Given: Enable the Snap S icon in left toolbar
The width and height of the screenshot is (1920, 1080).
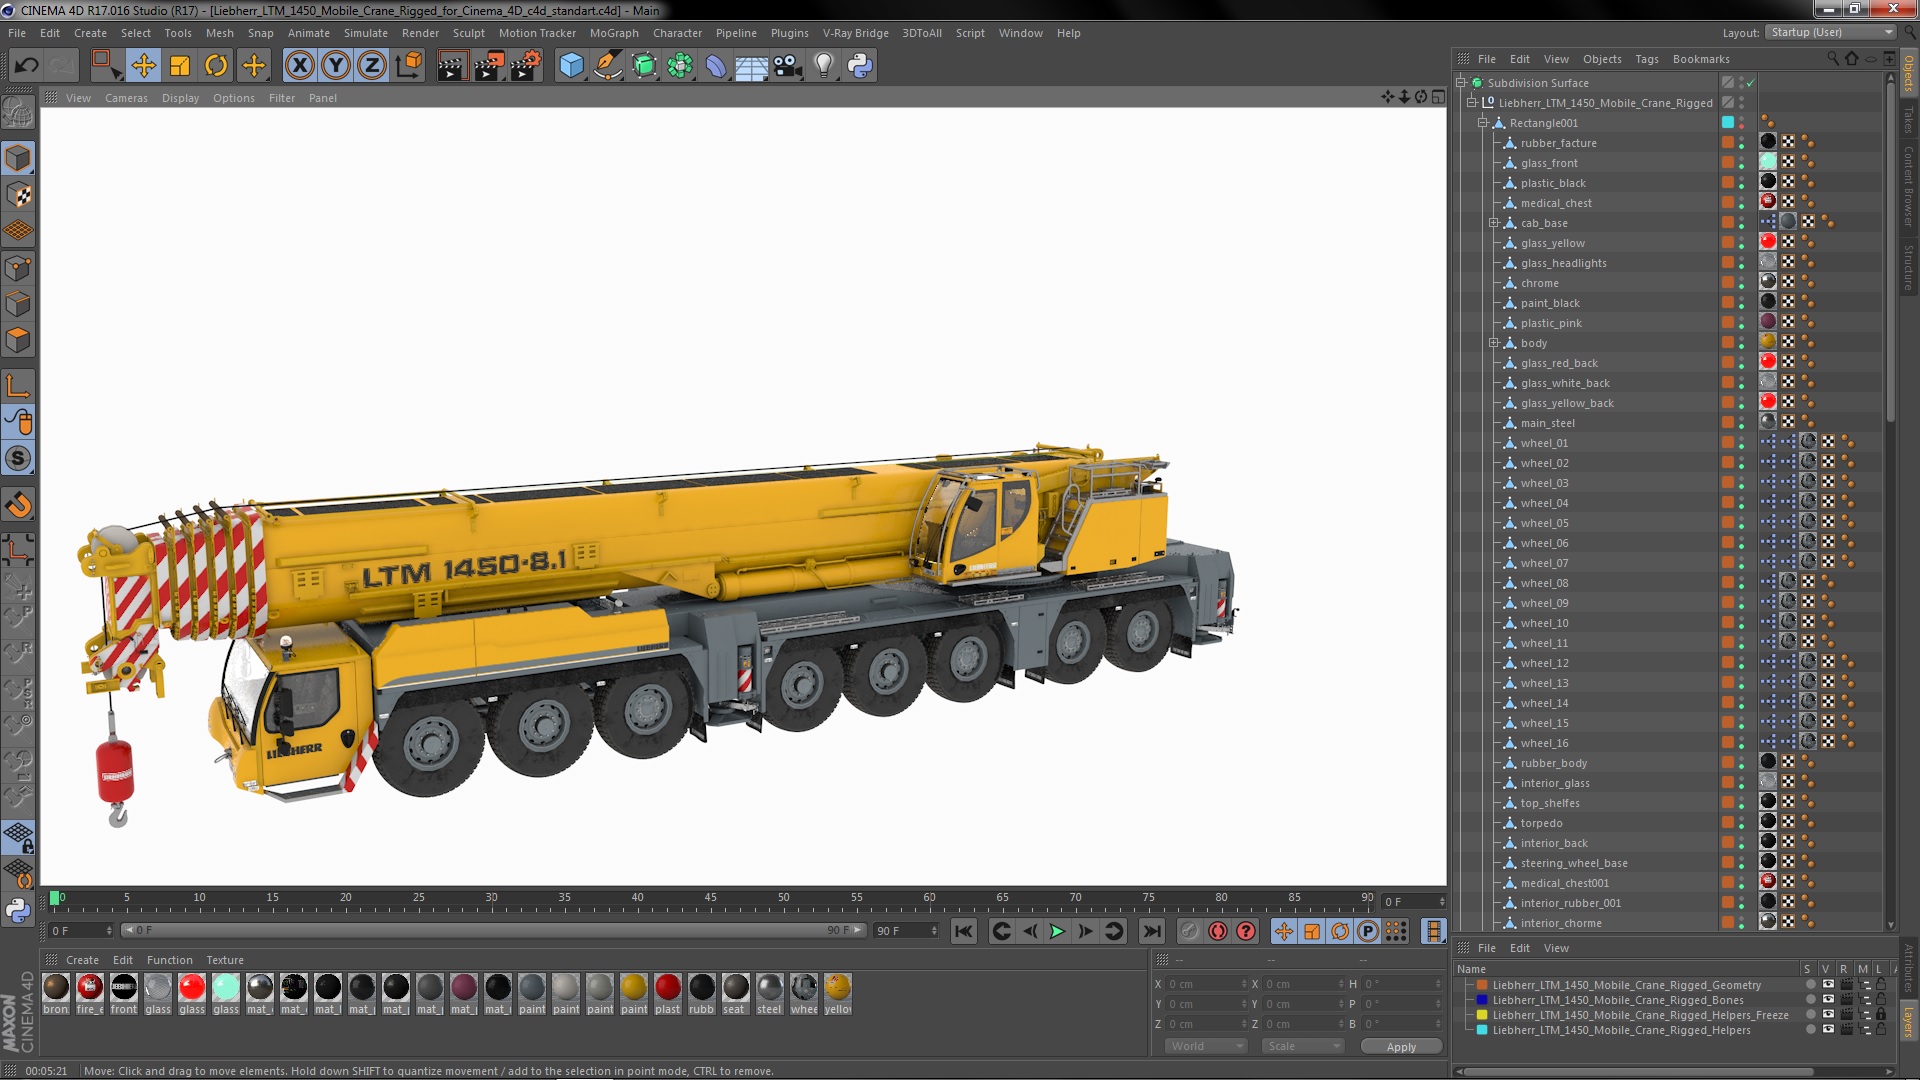Looking at the screenshot, I should [x=18, y=458].
